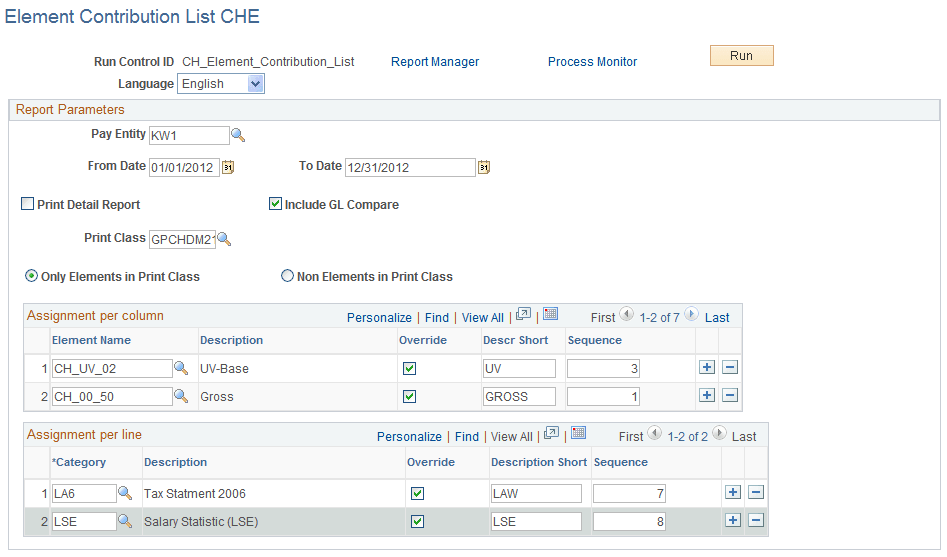The height and width of the screenshot is (557, 947).
Task: Show next rows in Assignment per column
Action: coord(692,314)
